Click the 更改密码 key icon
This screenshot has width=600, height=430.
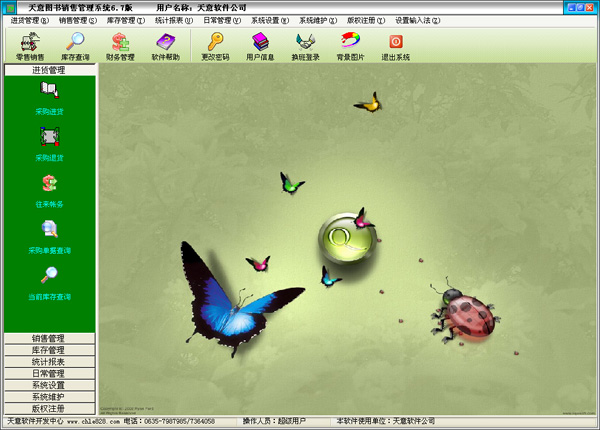click(215, 45)
